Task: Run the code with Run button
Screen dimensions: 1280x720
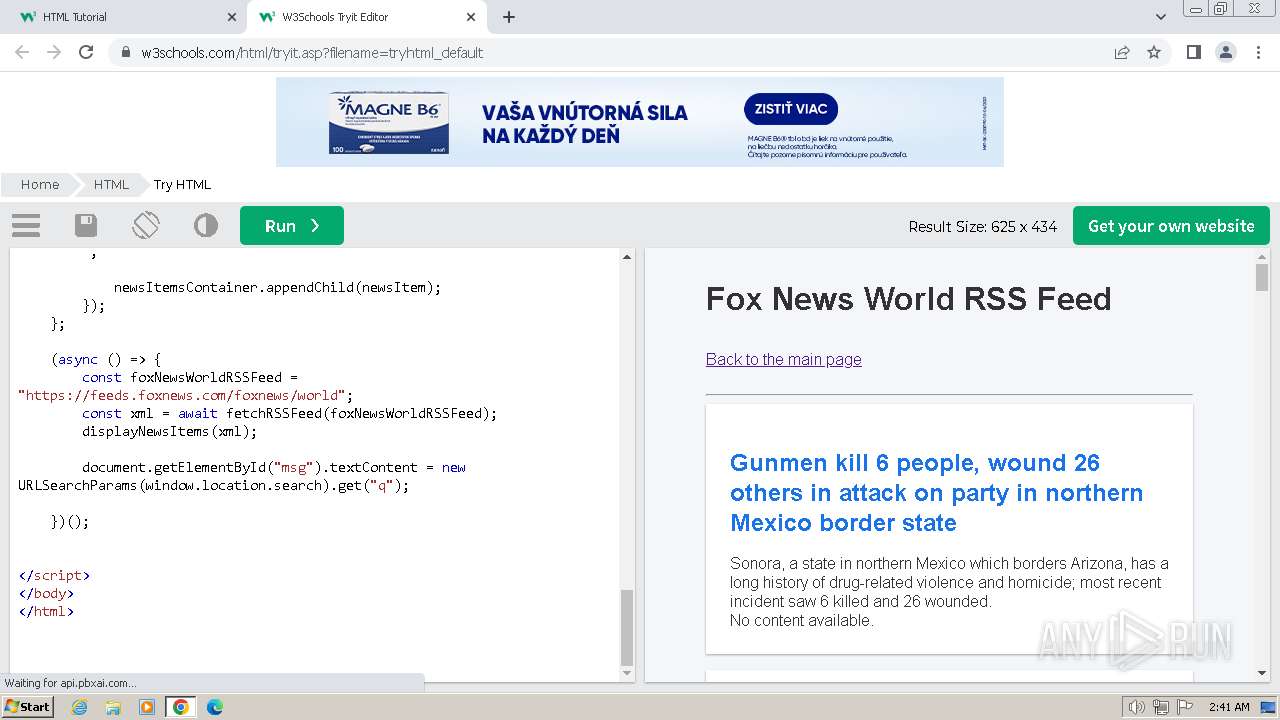Action: coord(292,225)
